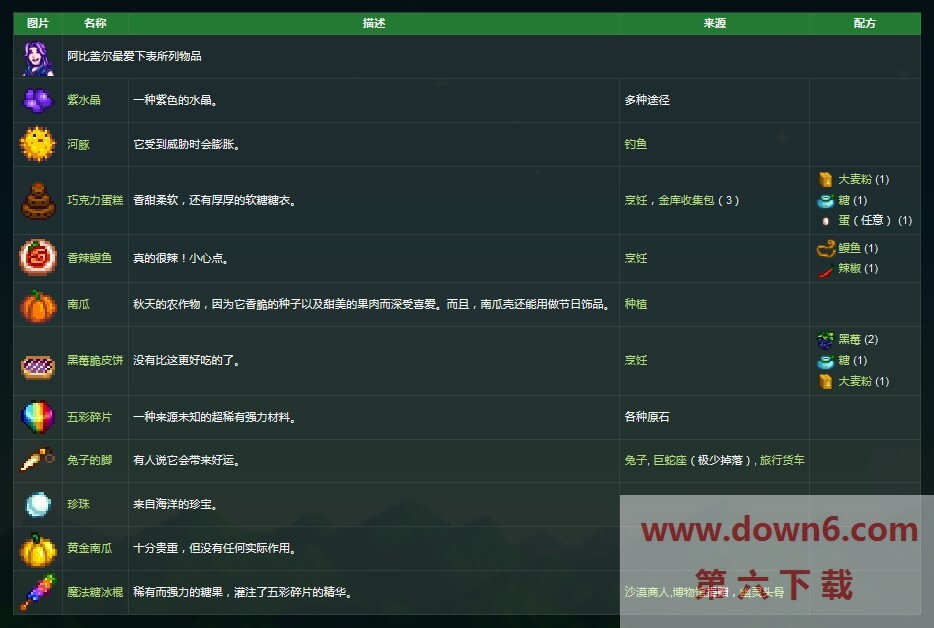Click the eel ingredient icon
The width and height of the screenshot is (934, 628).
pyautogui.click(x=826, y=248)
